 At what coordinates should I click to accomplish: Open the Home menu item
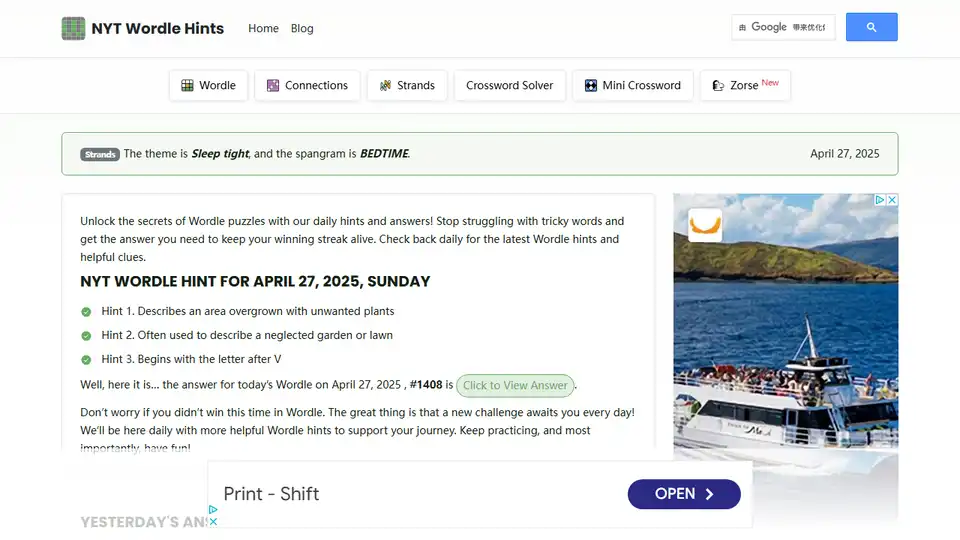tap(263, 28)
